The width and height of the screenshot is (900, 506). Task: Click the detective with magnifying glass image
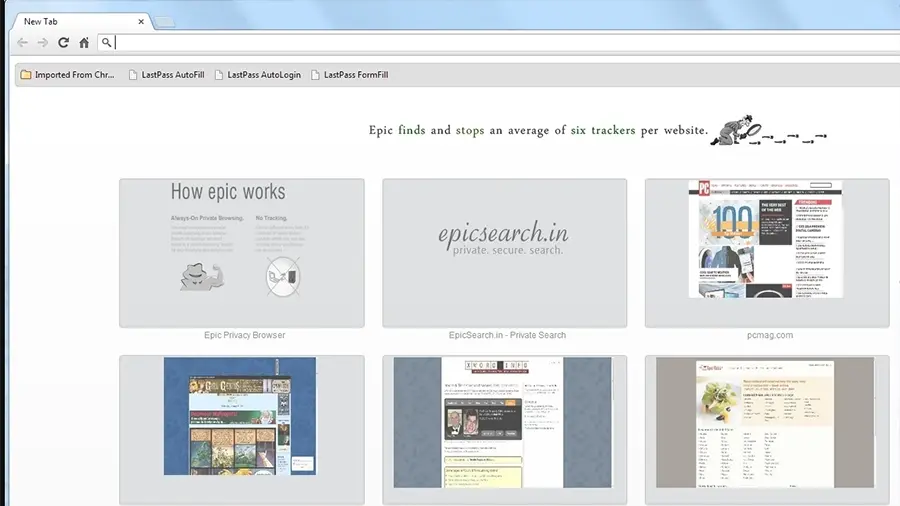click(769, 130)
